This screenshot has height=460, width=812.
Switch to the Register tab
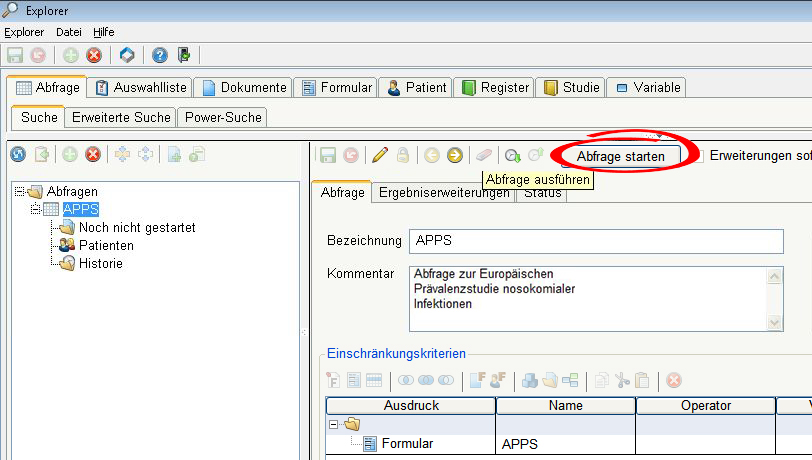point(495,88)
